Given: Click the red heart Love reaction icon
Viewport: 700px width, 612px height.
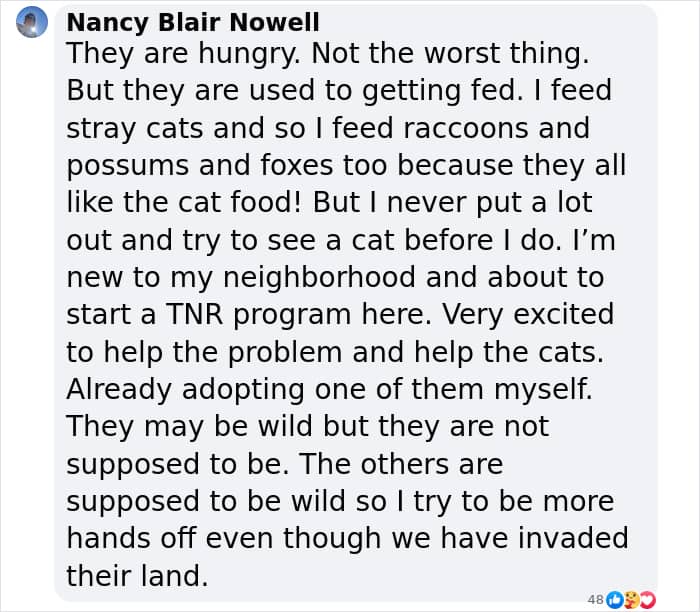Looking at the screenshot, I should 646,600.
